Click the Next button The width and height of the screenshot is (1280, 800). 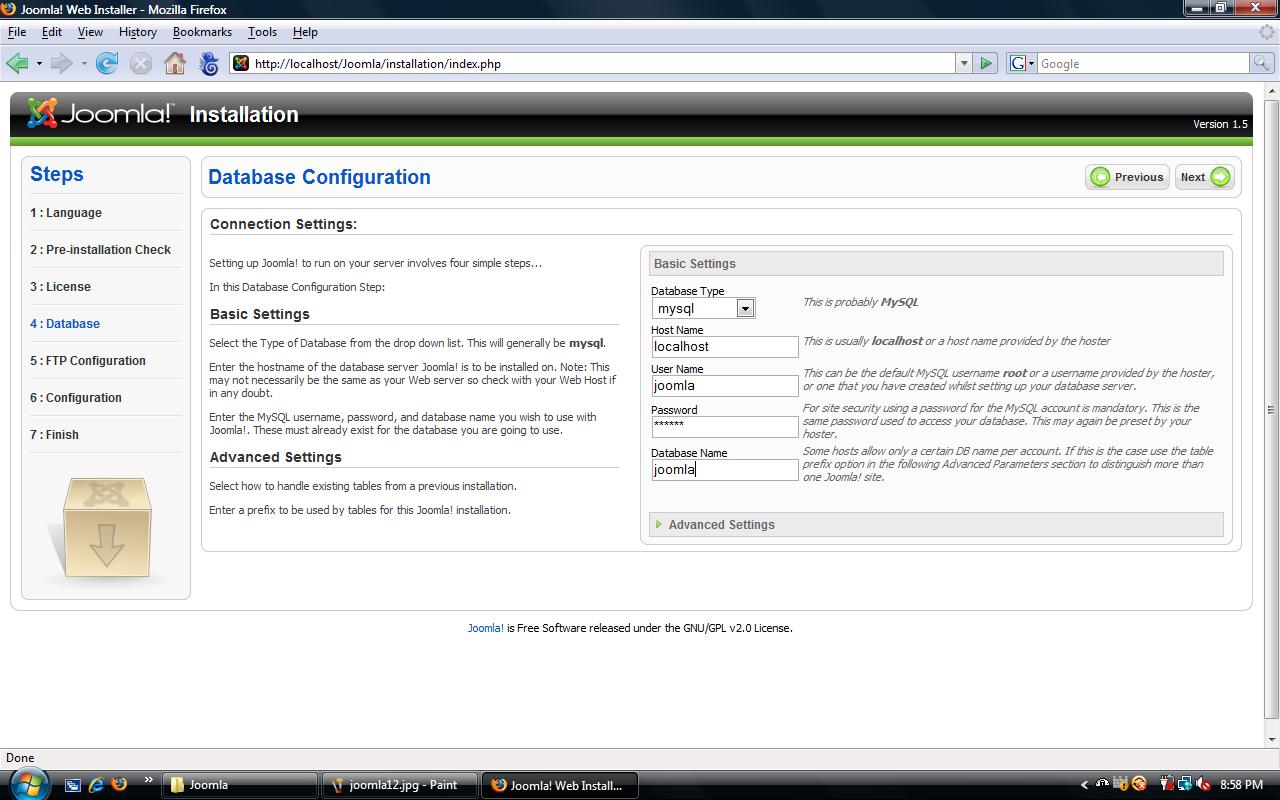1204,177
